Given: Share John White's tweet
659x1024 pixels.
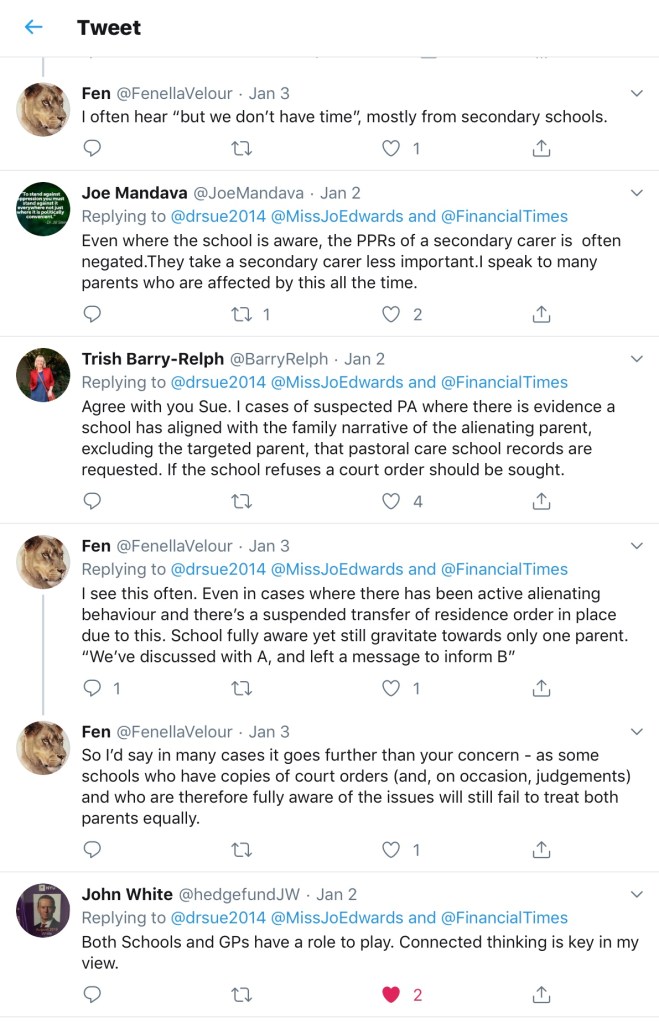Looking at the screenshot, I should [541, 994].
